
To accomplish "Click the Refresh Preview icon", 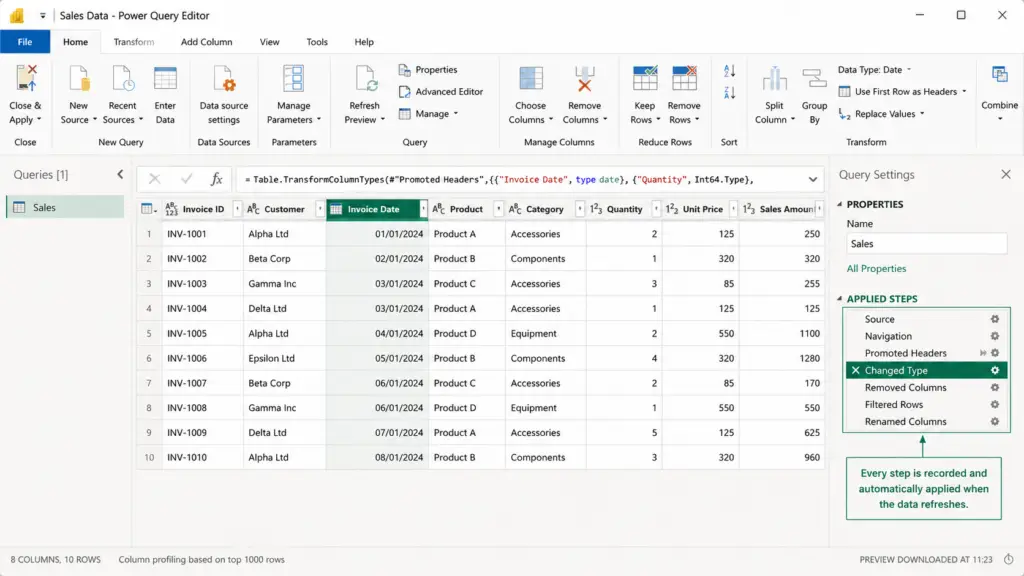I will click(x=365, y=78).
